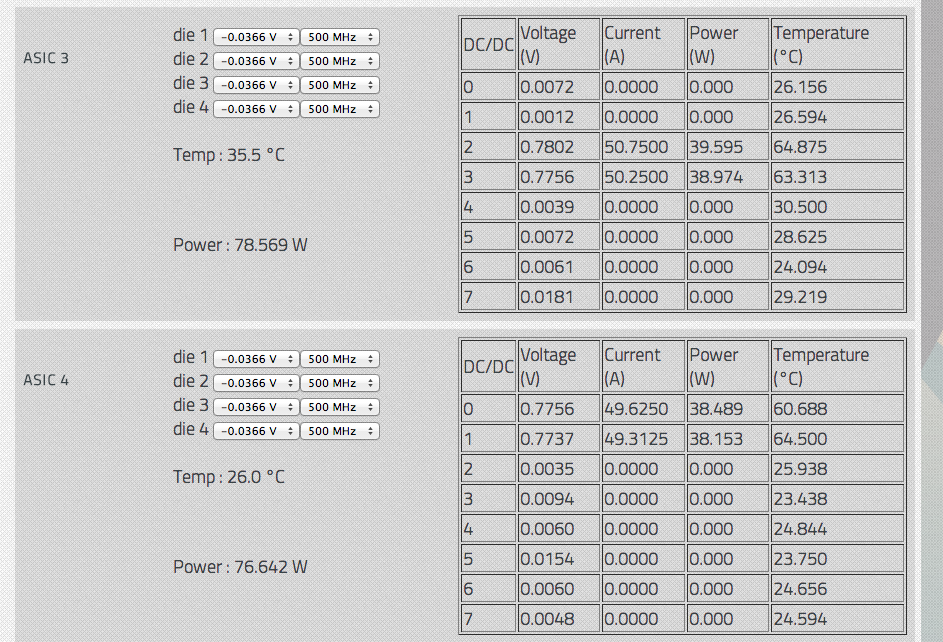Click the ASIC 3 label

[x=46, y=58]
